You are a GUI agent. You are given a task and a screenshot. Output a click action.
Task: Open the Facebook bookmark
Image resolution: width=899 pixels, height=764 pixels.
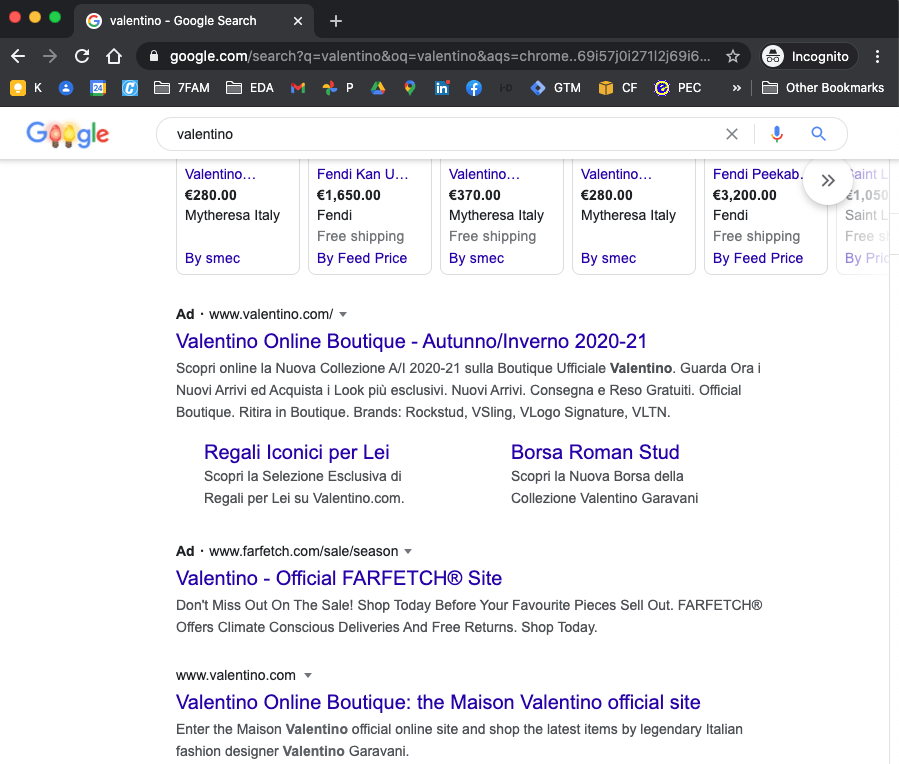474,88
